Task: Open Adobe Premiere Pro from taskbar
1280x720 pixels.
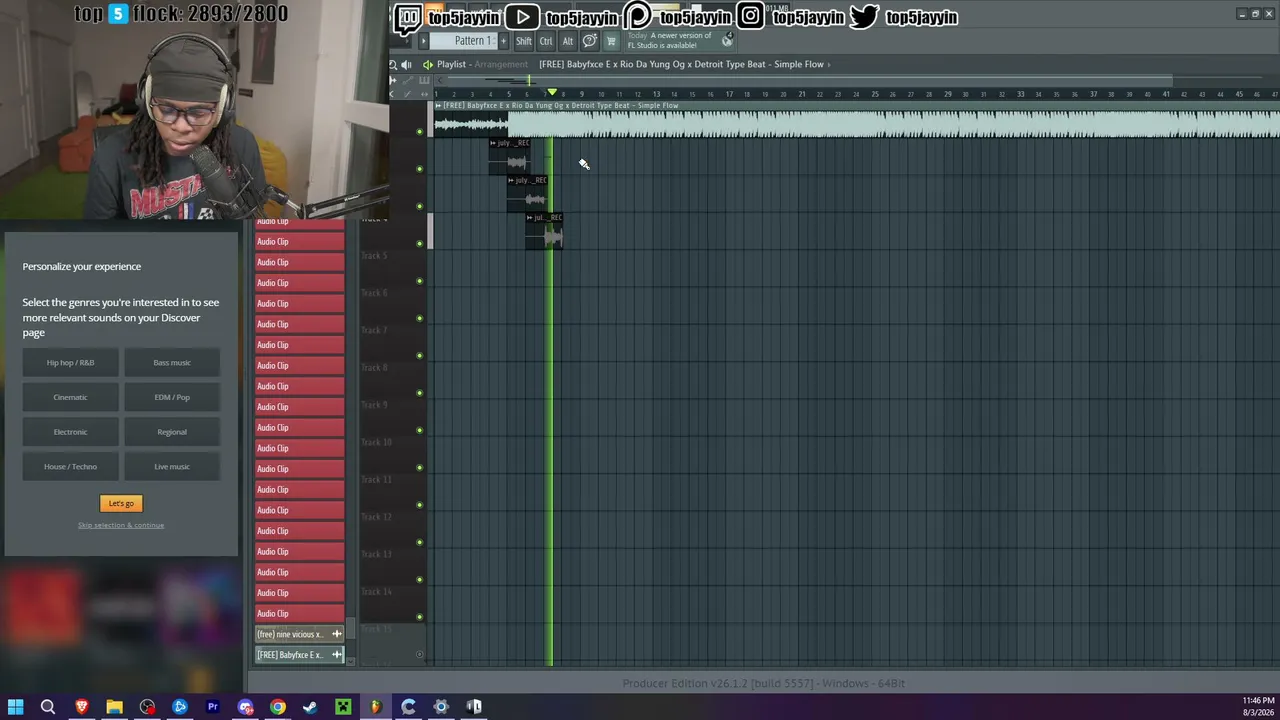Action: click(x=212, y=707)
